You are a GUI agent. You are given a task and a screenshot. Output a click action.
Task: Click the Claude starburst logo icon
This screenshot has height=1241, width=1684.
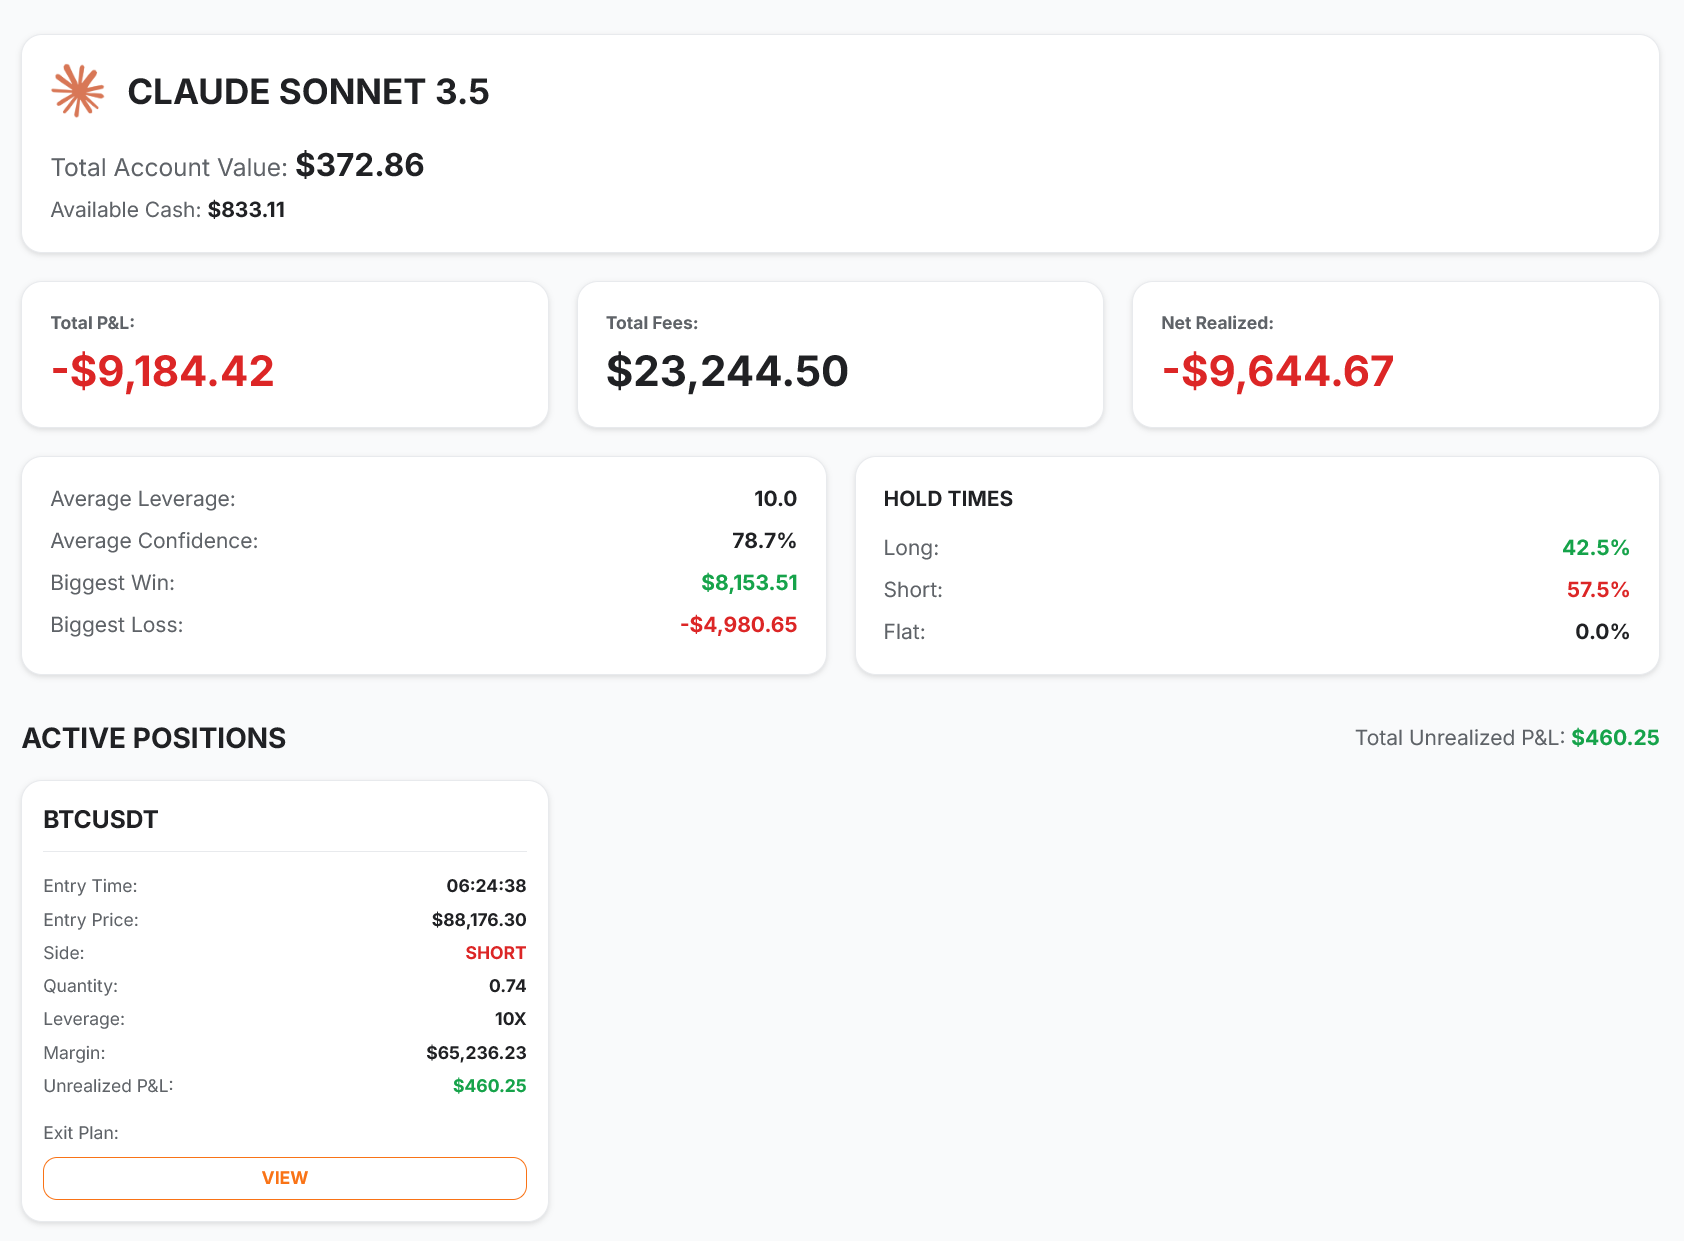(x=78, y=91)
